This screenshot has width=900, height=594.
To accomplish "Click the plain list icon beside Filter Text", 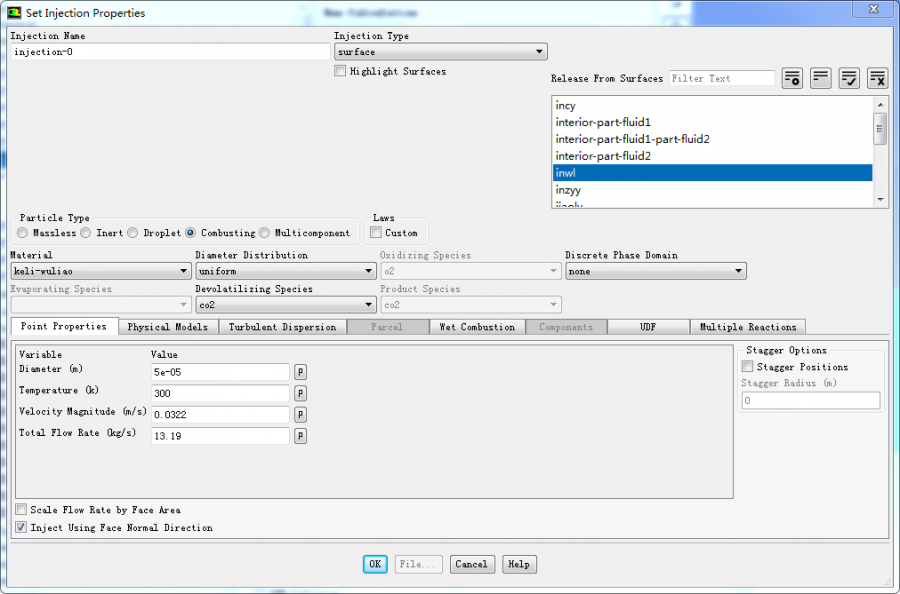I will [821, 78].
